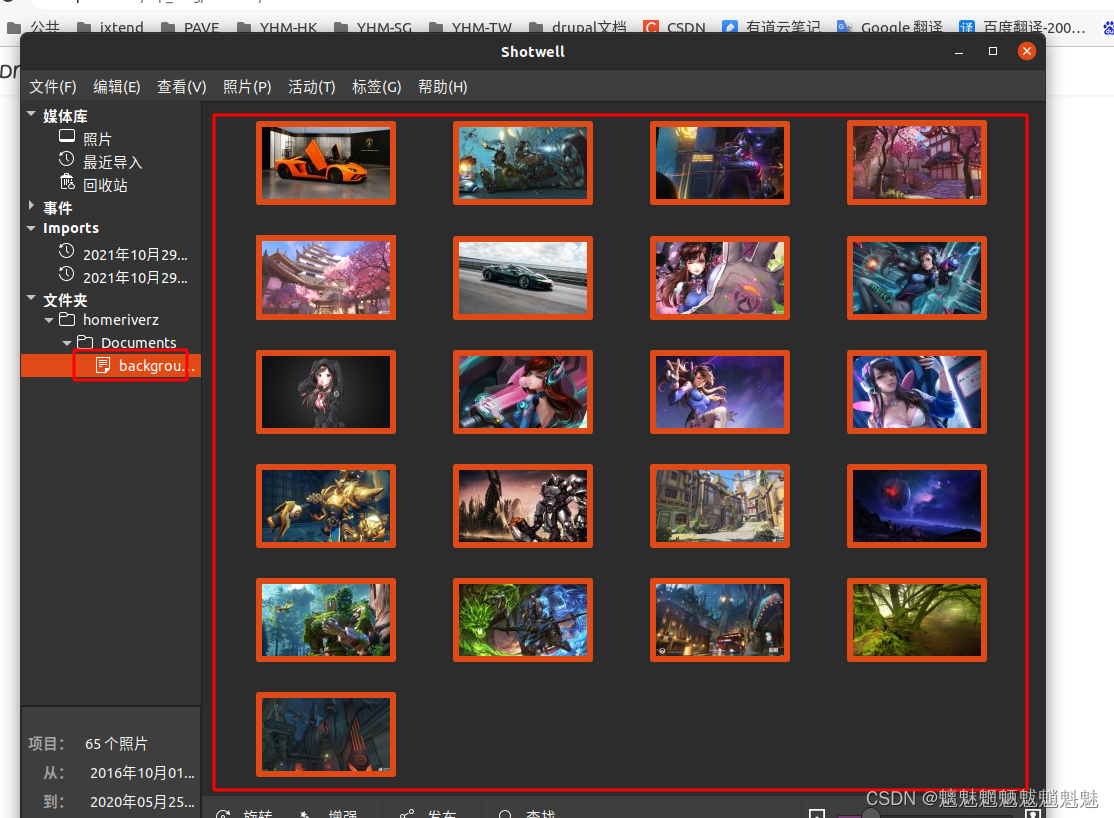Click the homeriverz folder icon
The width and height of the screenshot is (1114, 818).
67,319
